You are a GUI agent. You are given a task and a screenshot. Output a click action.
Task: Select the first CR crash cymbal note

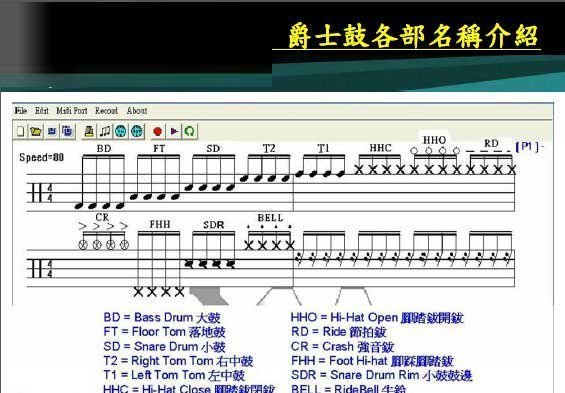tap(83, 245)
